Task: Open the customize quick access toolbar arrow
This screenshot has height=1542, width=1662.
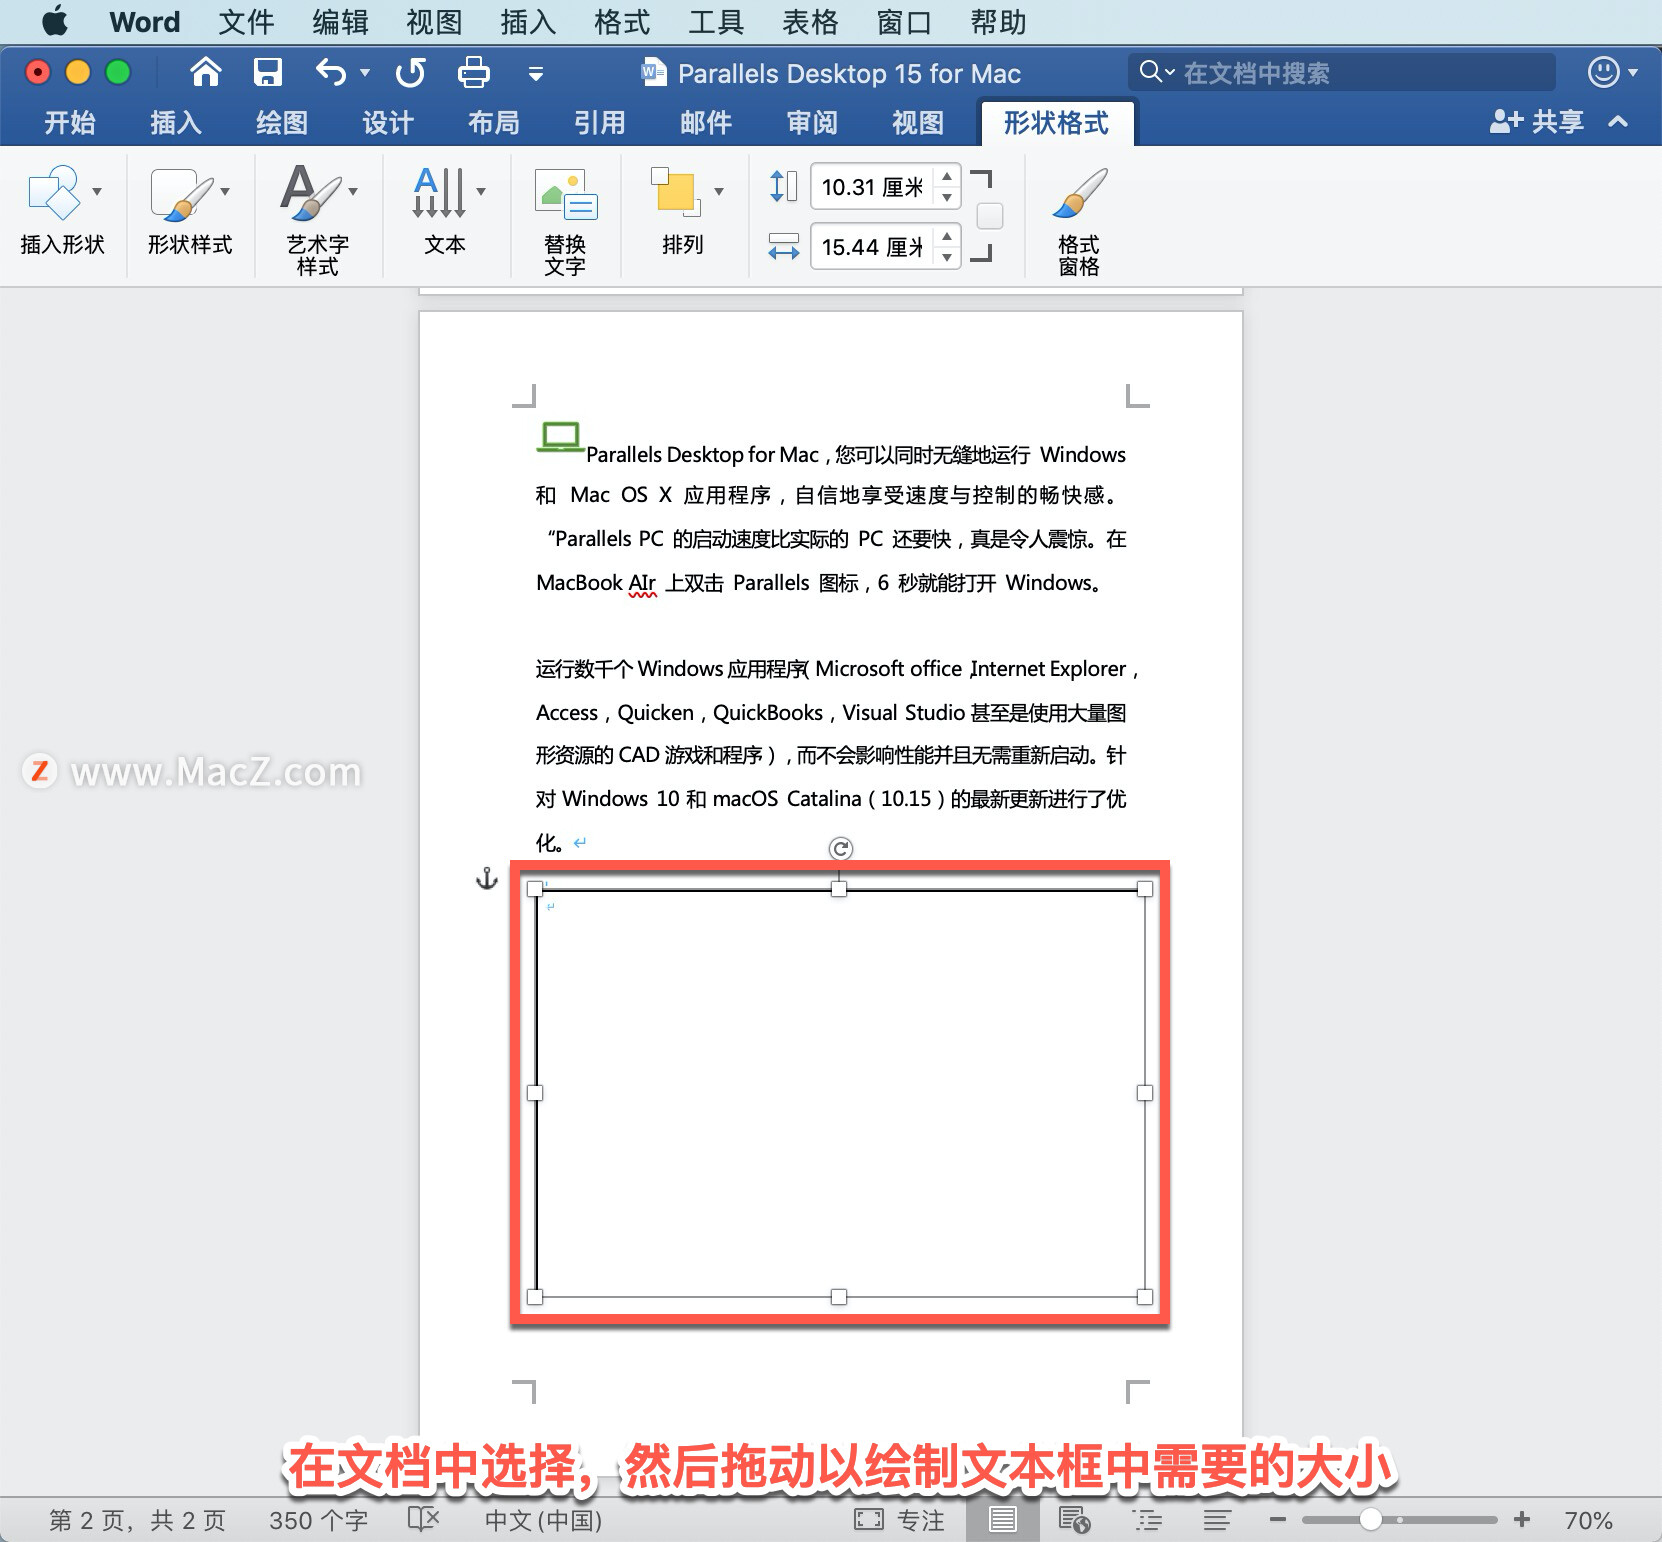Action: (536, 73)
